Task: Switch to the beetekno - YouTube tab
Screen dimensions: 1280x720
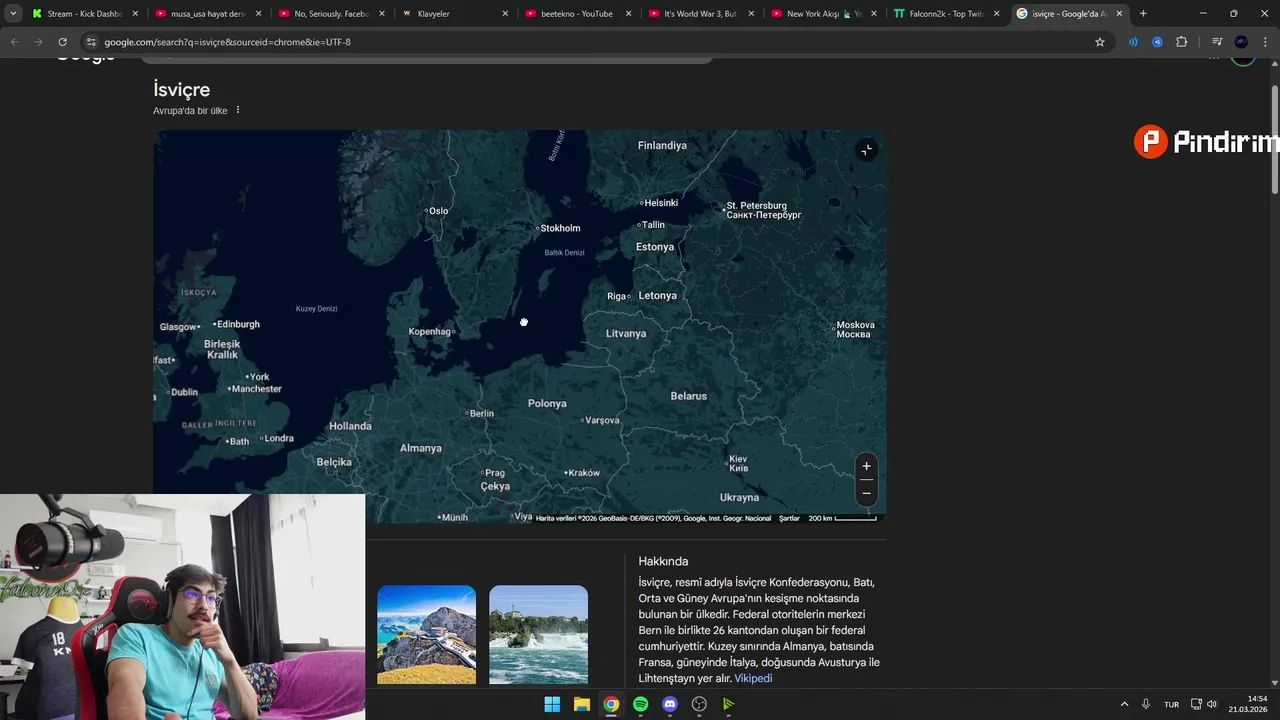Action: 578,14
